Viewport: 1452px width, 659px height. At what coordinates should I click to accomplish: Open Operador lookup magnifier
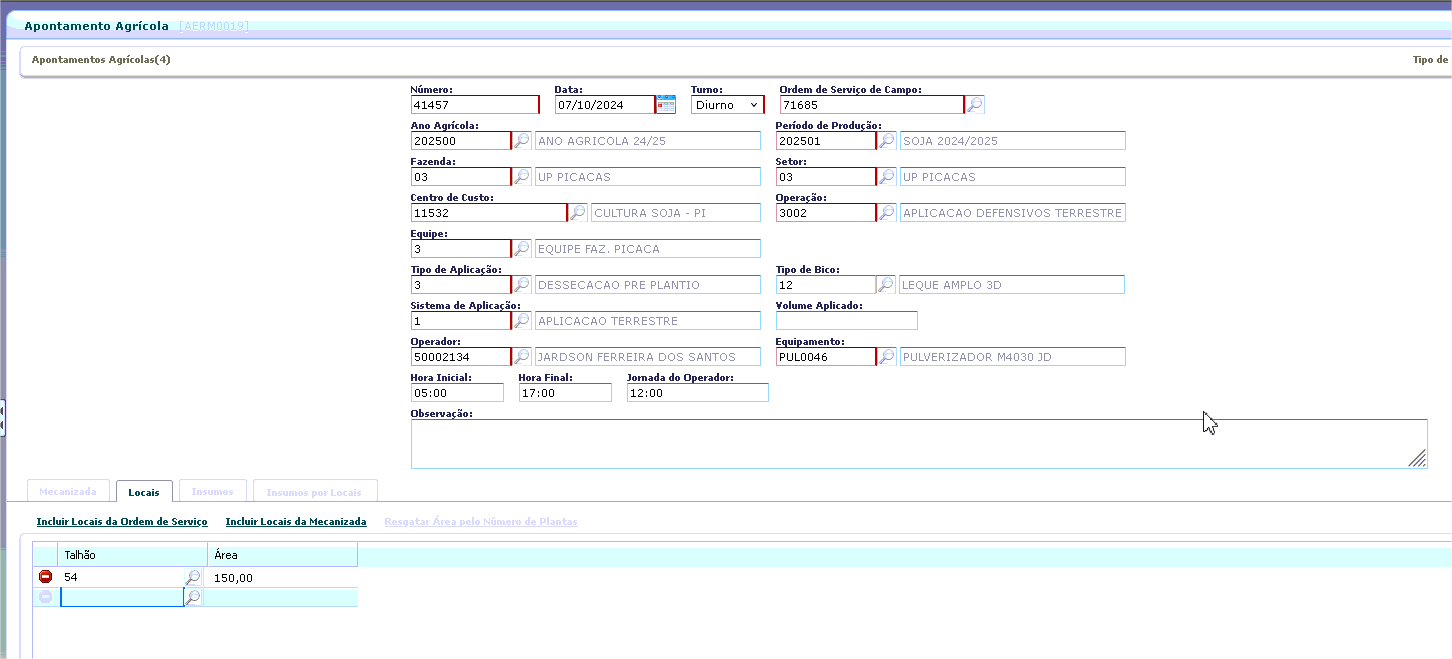pos(522,356)
